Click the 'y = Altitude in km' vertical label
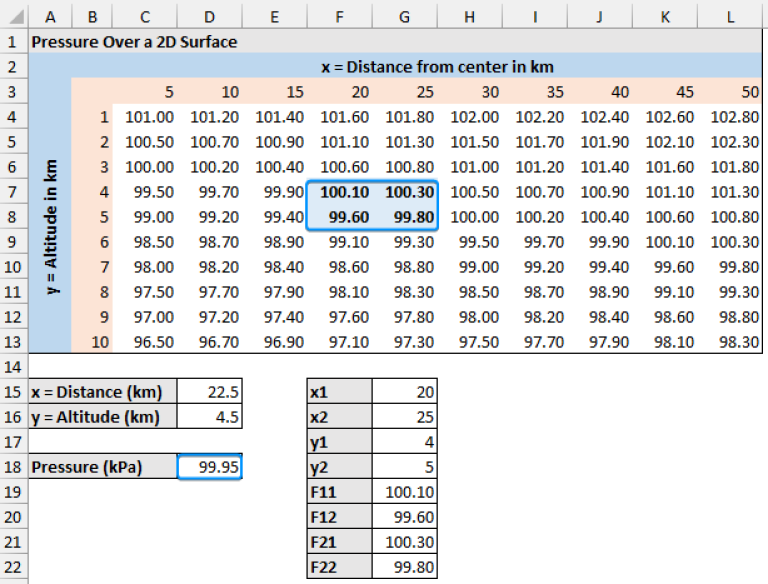 tap(51, 227)
